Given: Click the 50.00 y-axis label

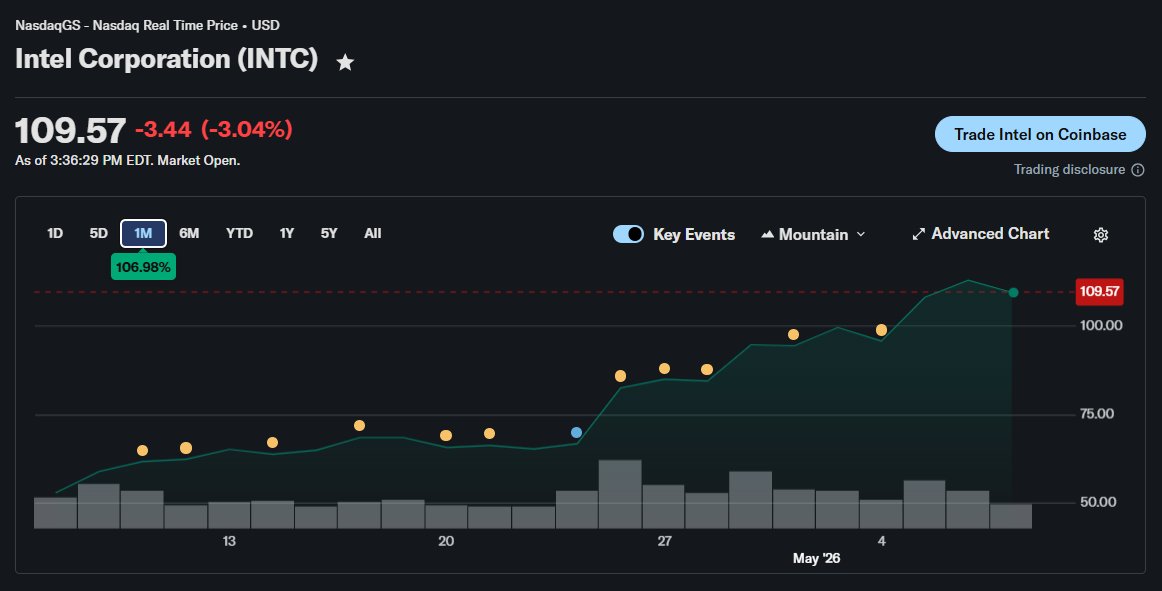Looking at the screenshot, I should [1098, 502].
